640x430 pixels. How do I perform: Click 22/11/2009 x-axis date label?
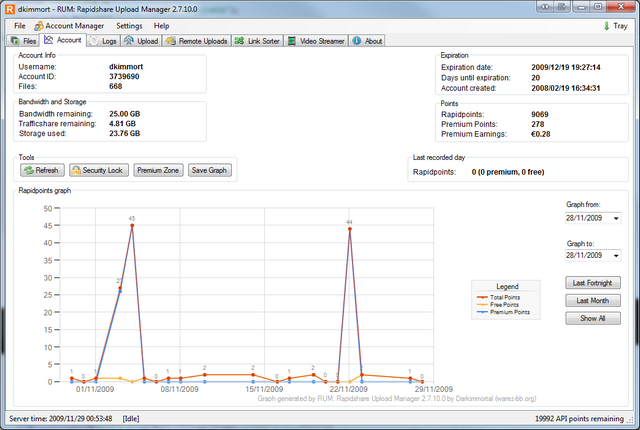[x=349, y=389]
